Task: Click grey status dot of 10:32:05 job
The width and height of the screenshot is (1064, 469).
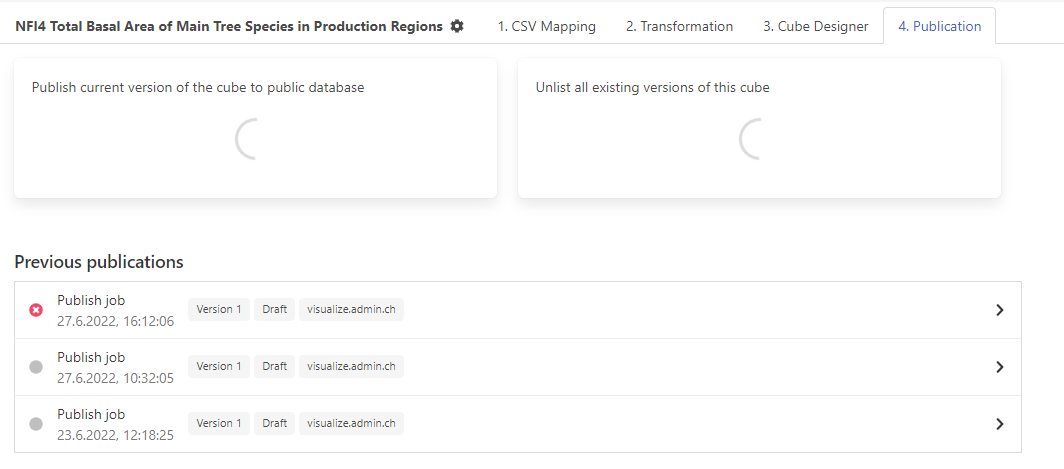Action: point(36,367)
